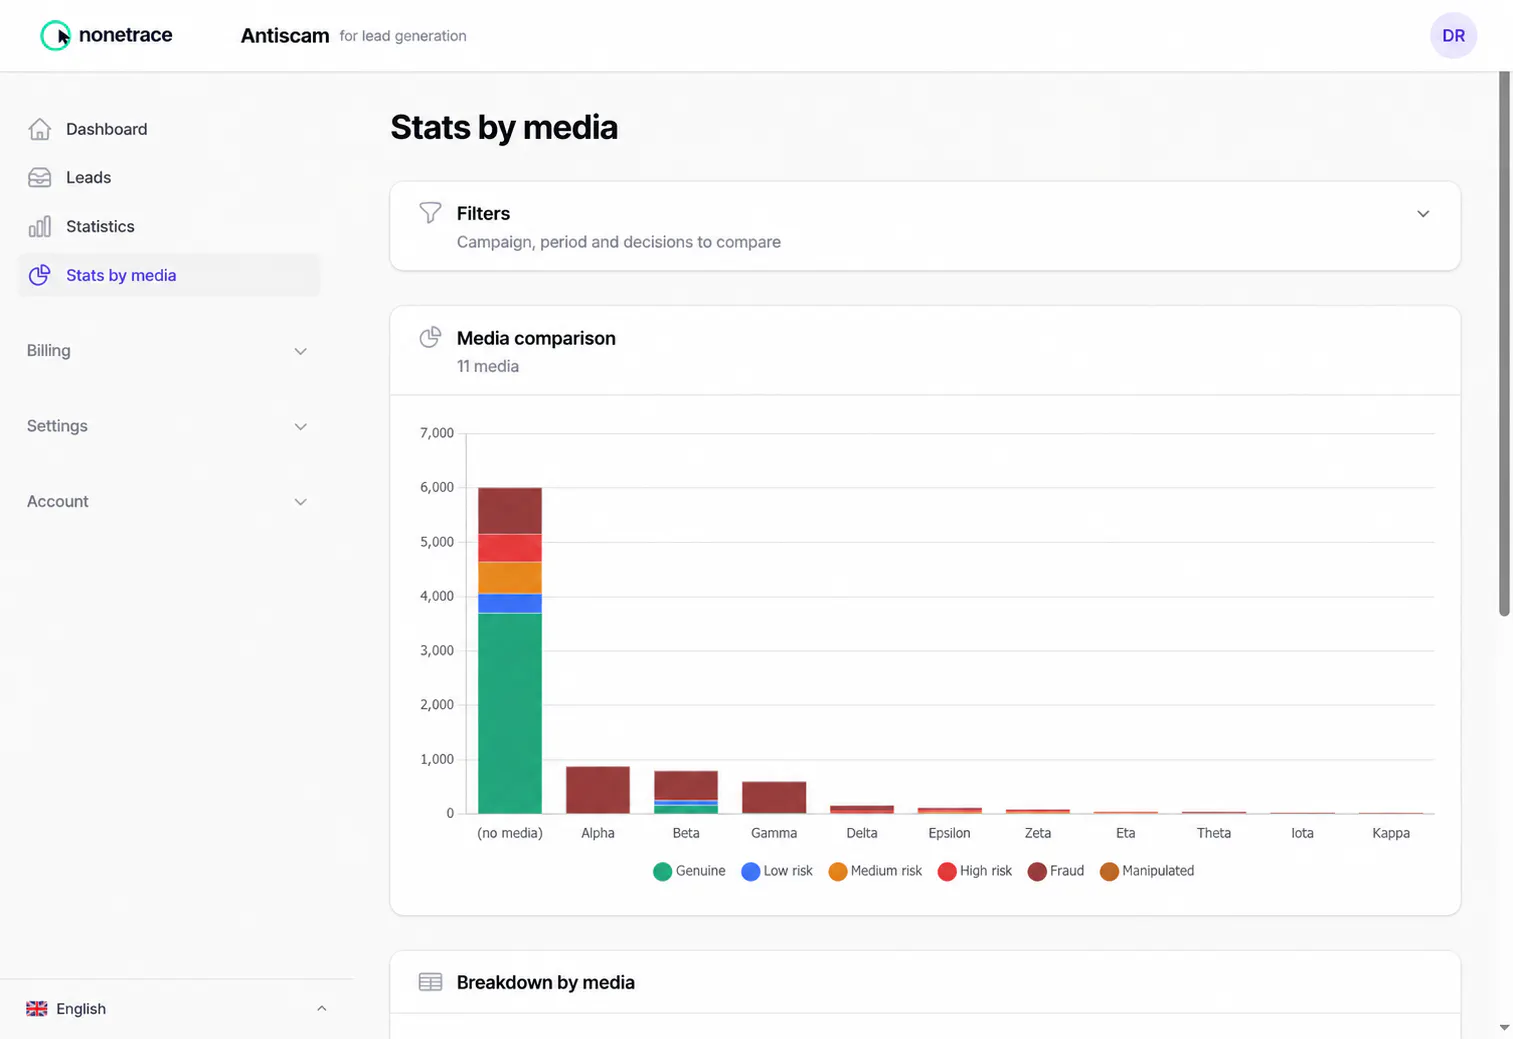Click the Filters funnel icon
Image resolution: width=1513 pixels, height=1039 pixels.
430,212
